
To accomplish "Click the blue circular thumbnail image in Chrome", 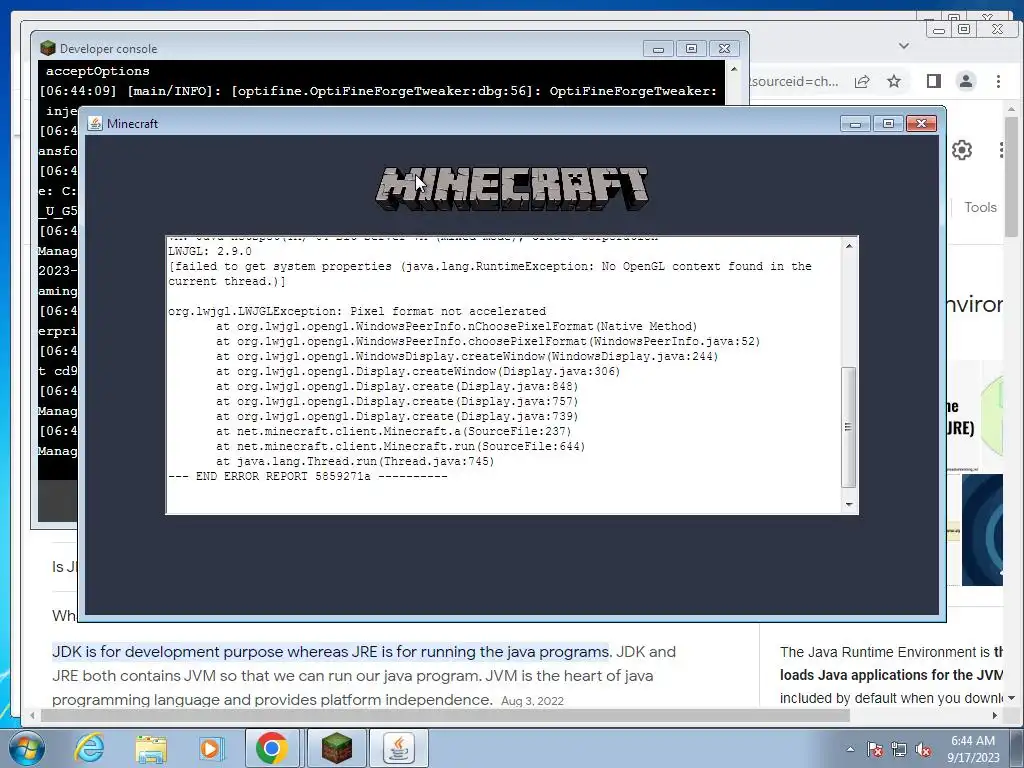I will [x=982, y=530].
